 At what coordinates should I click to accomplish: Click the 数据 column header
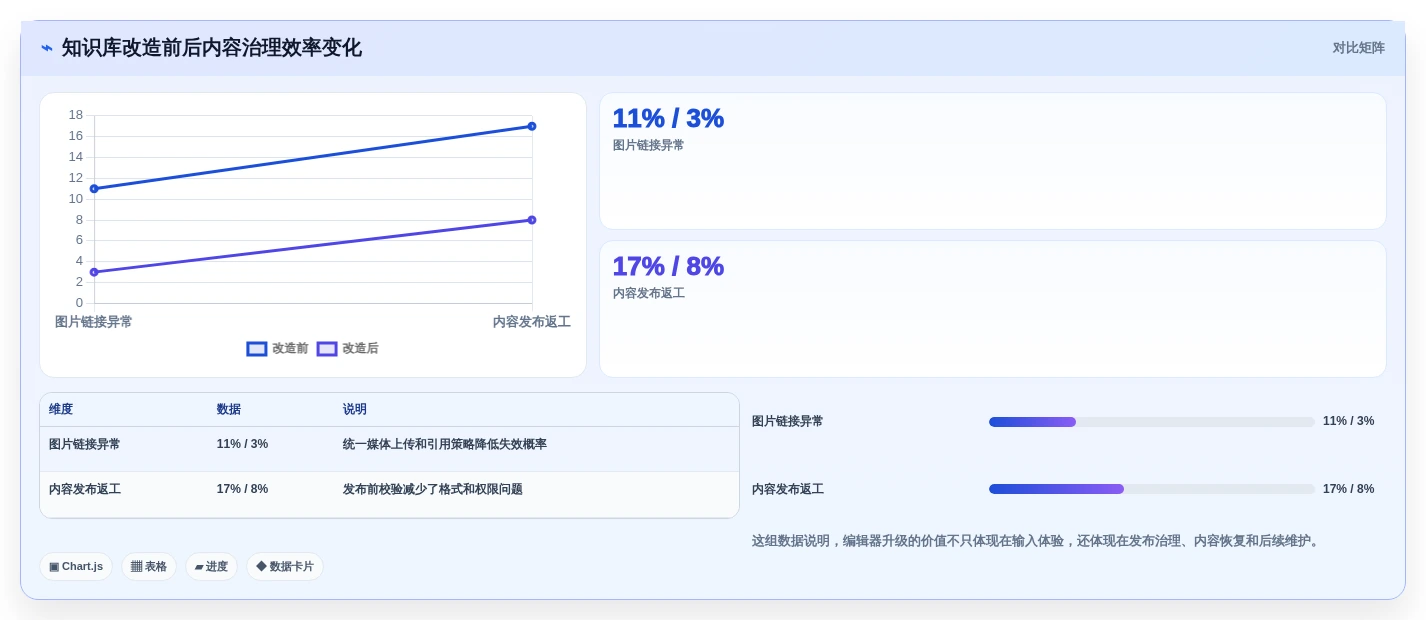pos(229,409)
